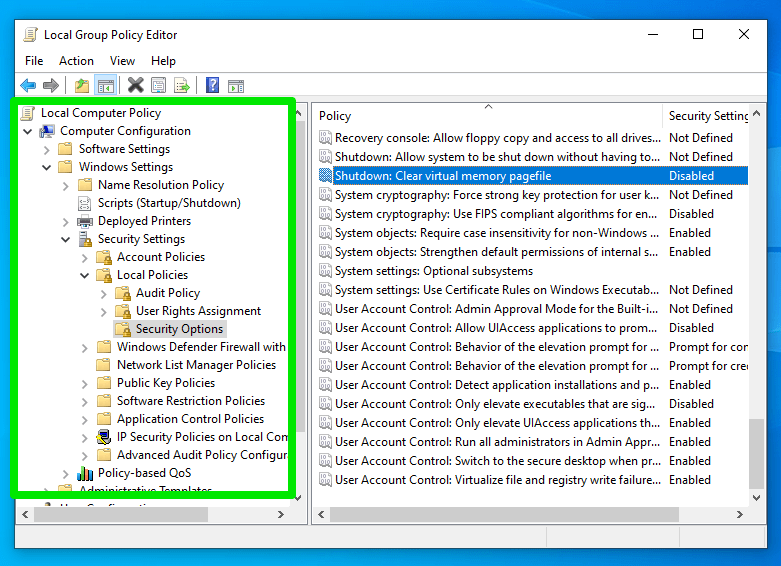Click the Up One Level folder icon
Image resolution: width=781 pixels, height=566 pixels.
82,86
